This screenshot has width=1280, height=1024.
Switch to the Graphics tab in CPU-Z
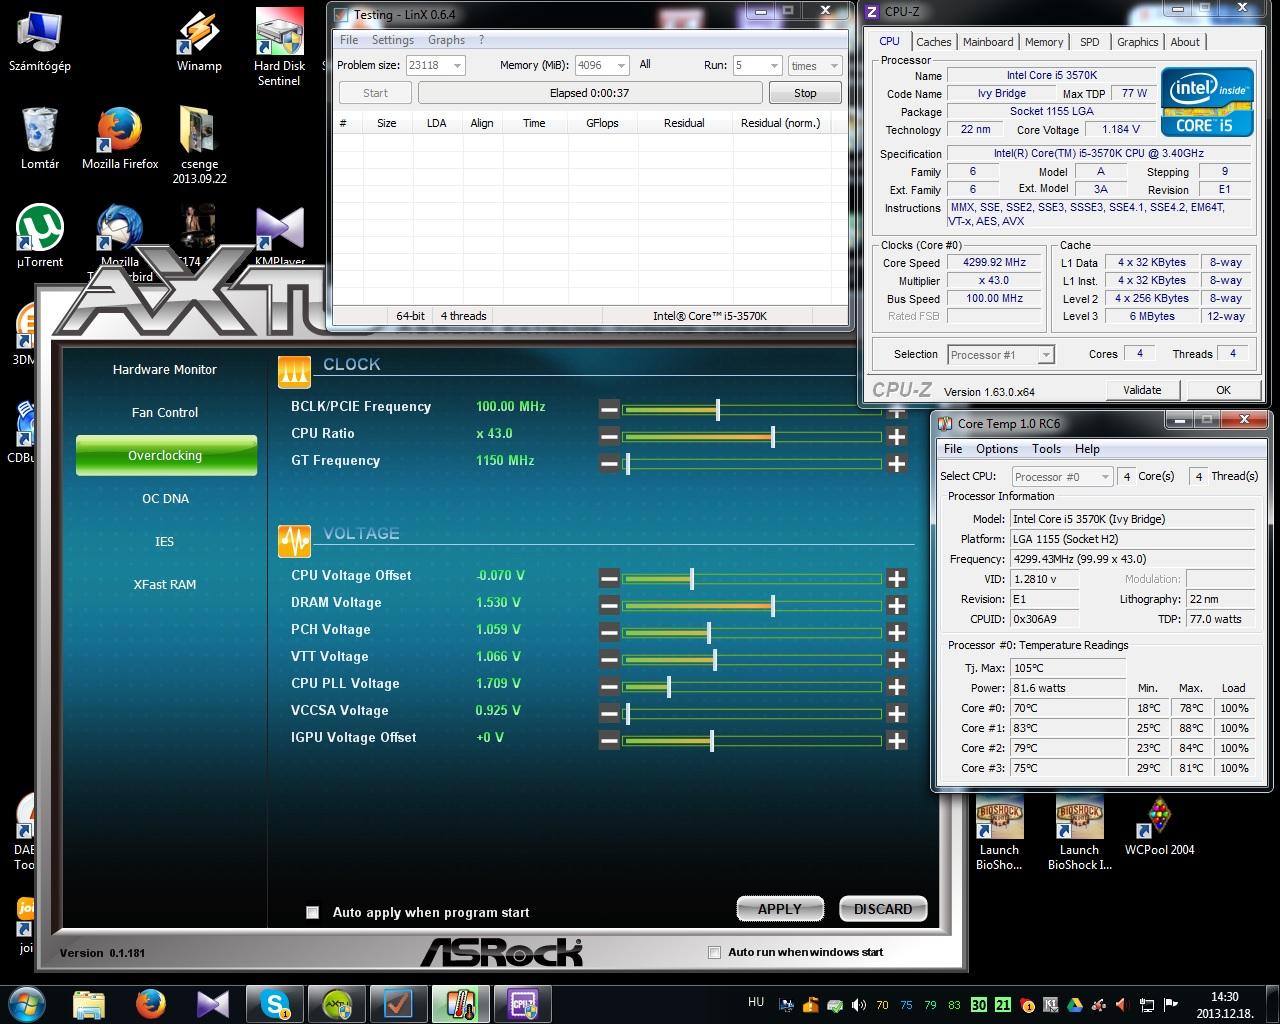coord(1138,42)
